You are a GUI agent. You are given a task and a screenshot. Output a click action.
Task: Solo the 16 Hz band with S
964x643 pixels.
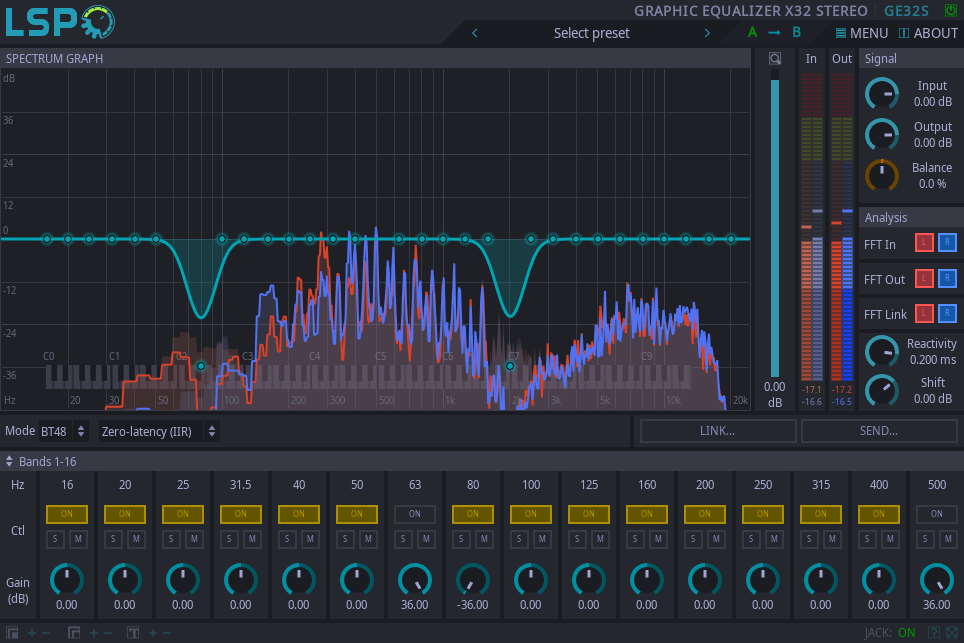(55, 539)
